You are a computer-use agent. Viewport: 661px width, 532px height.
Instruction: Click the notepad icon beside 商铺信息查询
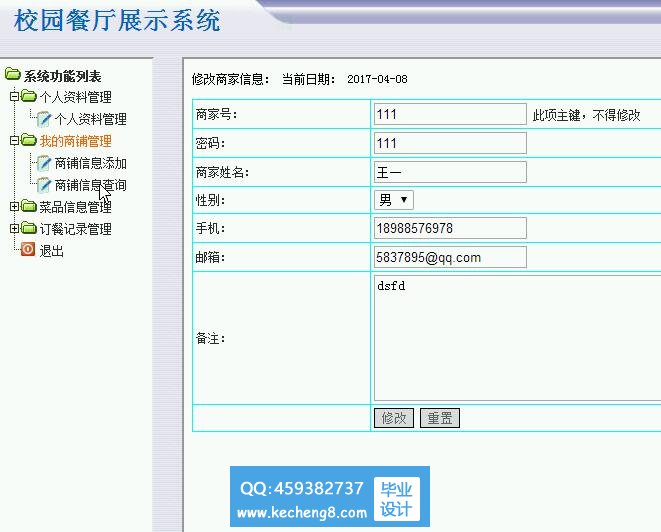point(44,185)
